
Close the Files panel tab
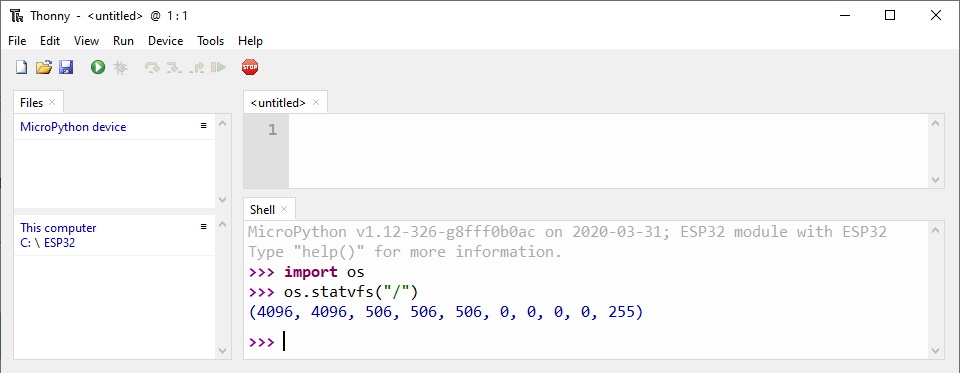[x=52, y=102]
